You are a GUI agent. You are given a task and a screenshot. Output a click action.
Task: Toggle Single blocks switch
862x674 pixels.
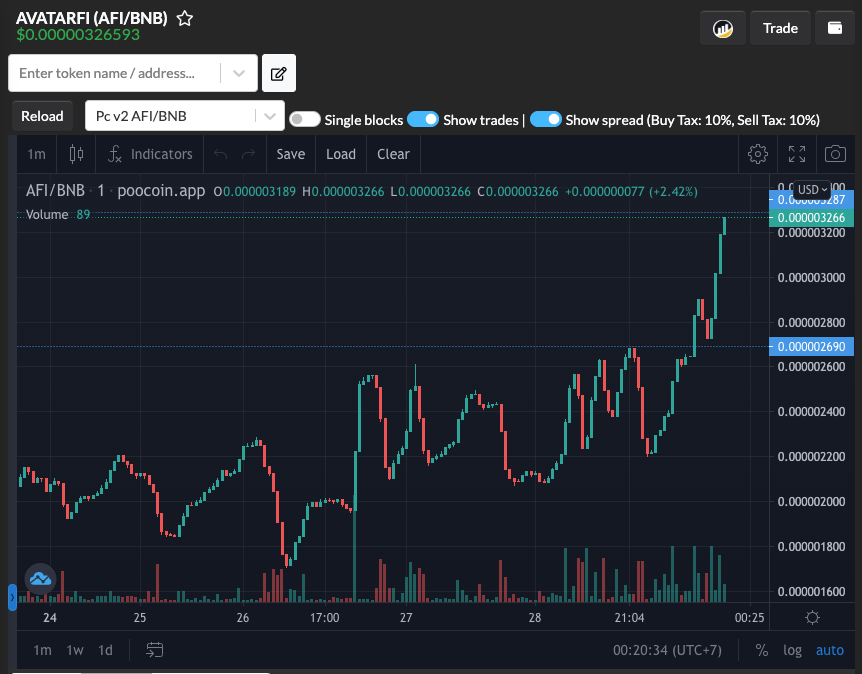[x=305, y=119]
